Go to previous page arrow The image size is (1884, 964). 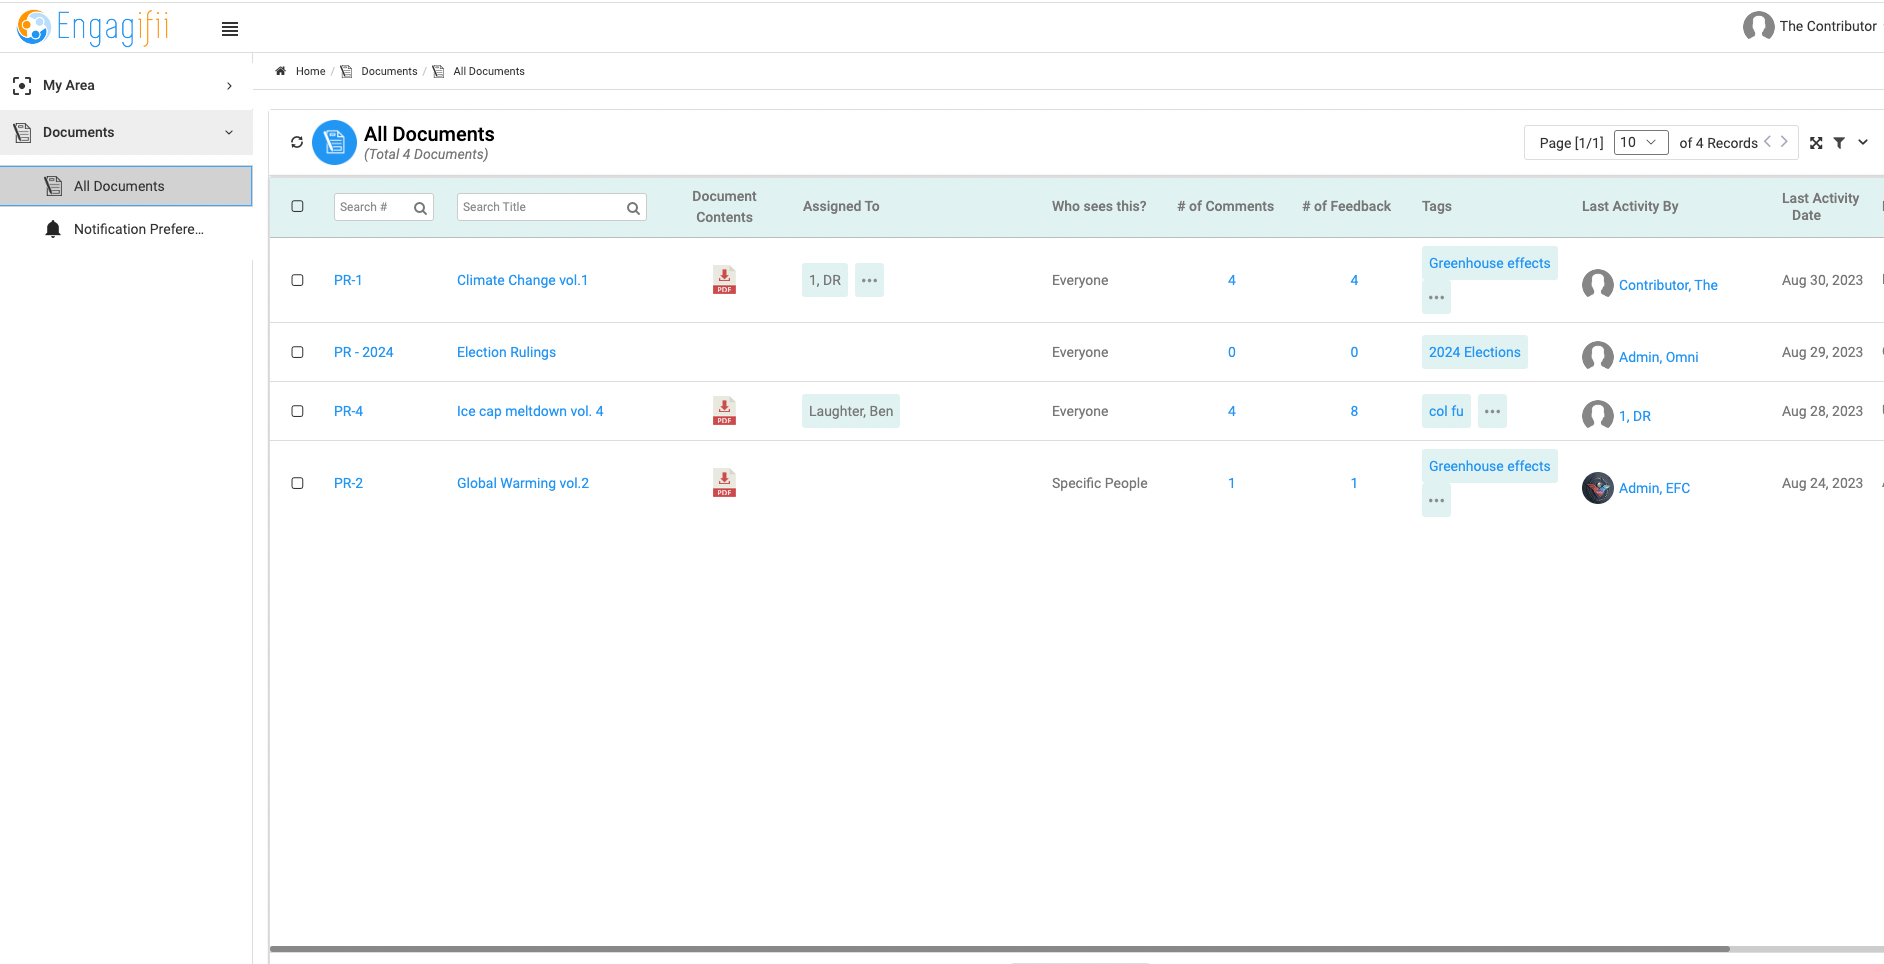pos(1767,142)
